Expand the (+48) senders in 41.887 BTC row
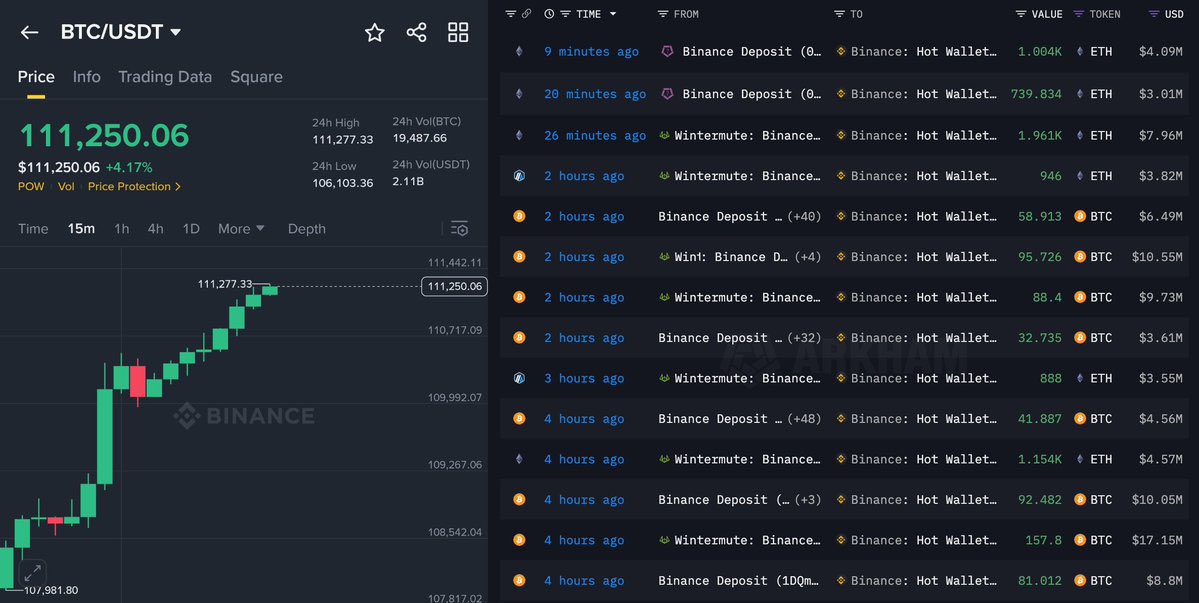The height and width of the screenshot is (603, 1199). tap(804, 419)
